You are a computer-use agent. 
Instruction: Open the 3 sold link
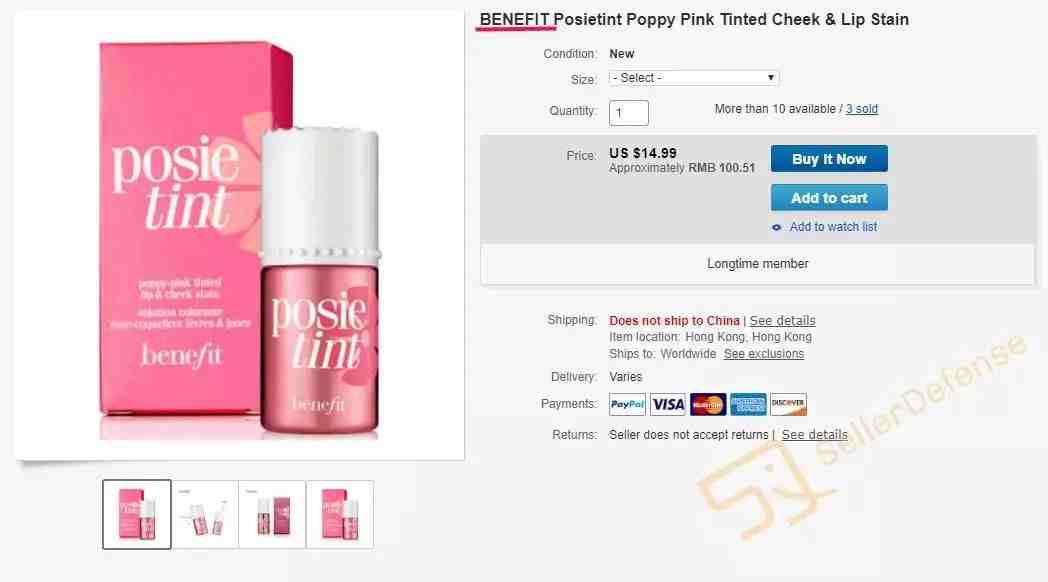pyautogui.click(x=862, y=109)
